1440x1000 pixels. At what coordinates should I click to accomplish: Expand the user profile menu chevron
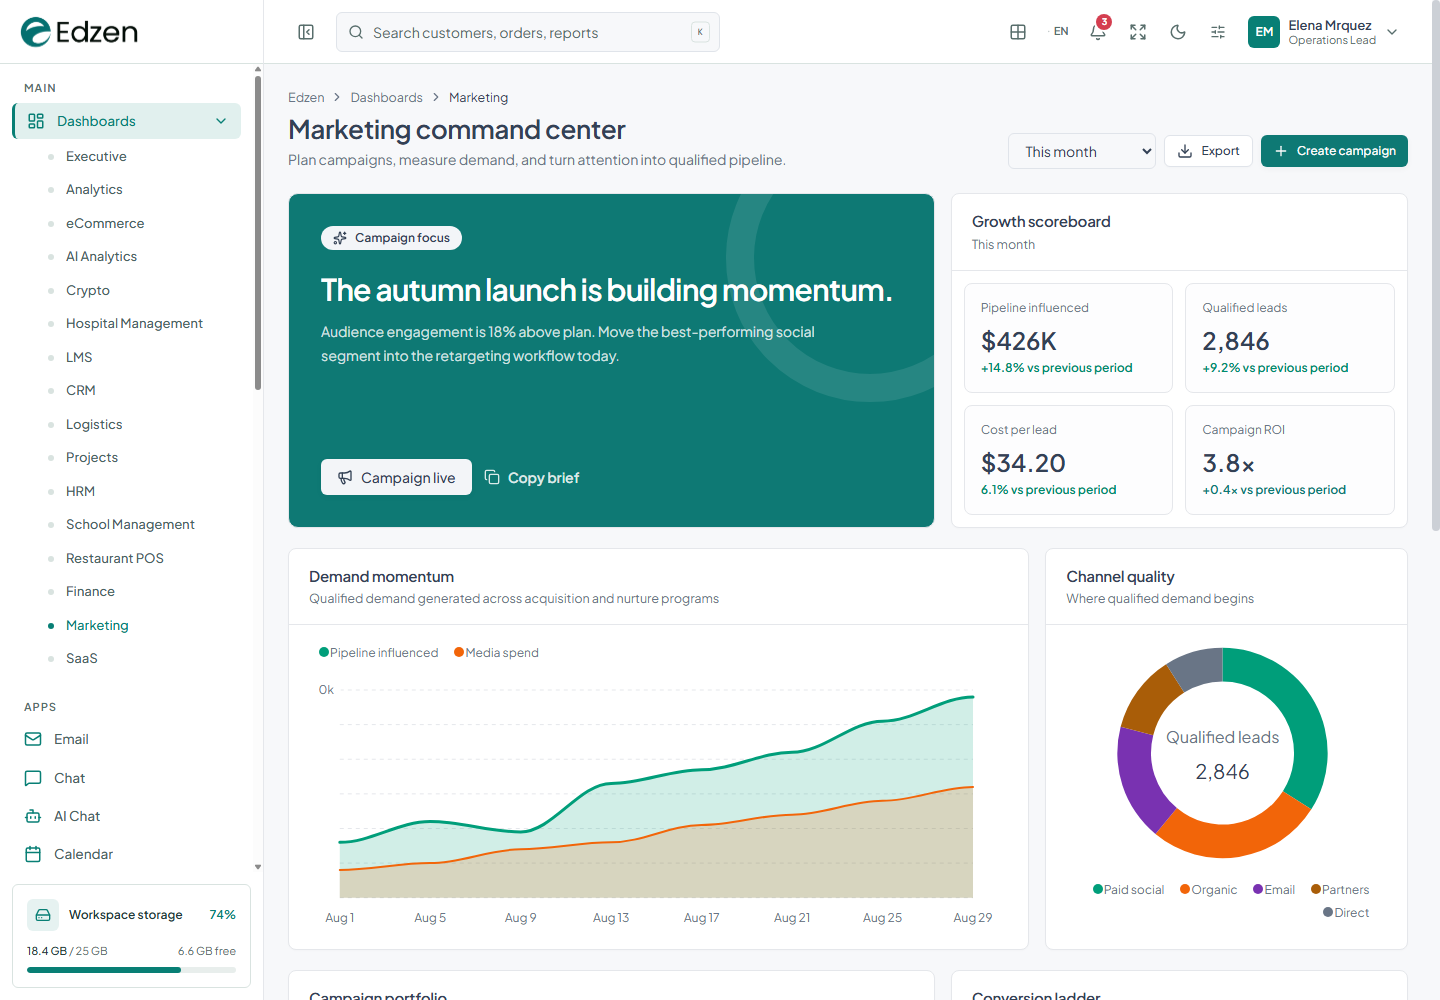click(1392, 32)
